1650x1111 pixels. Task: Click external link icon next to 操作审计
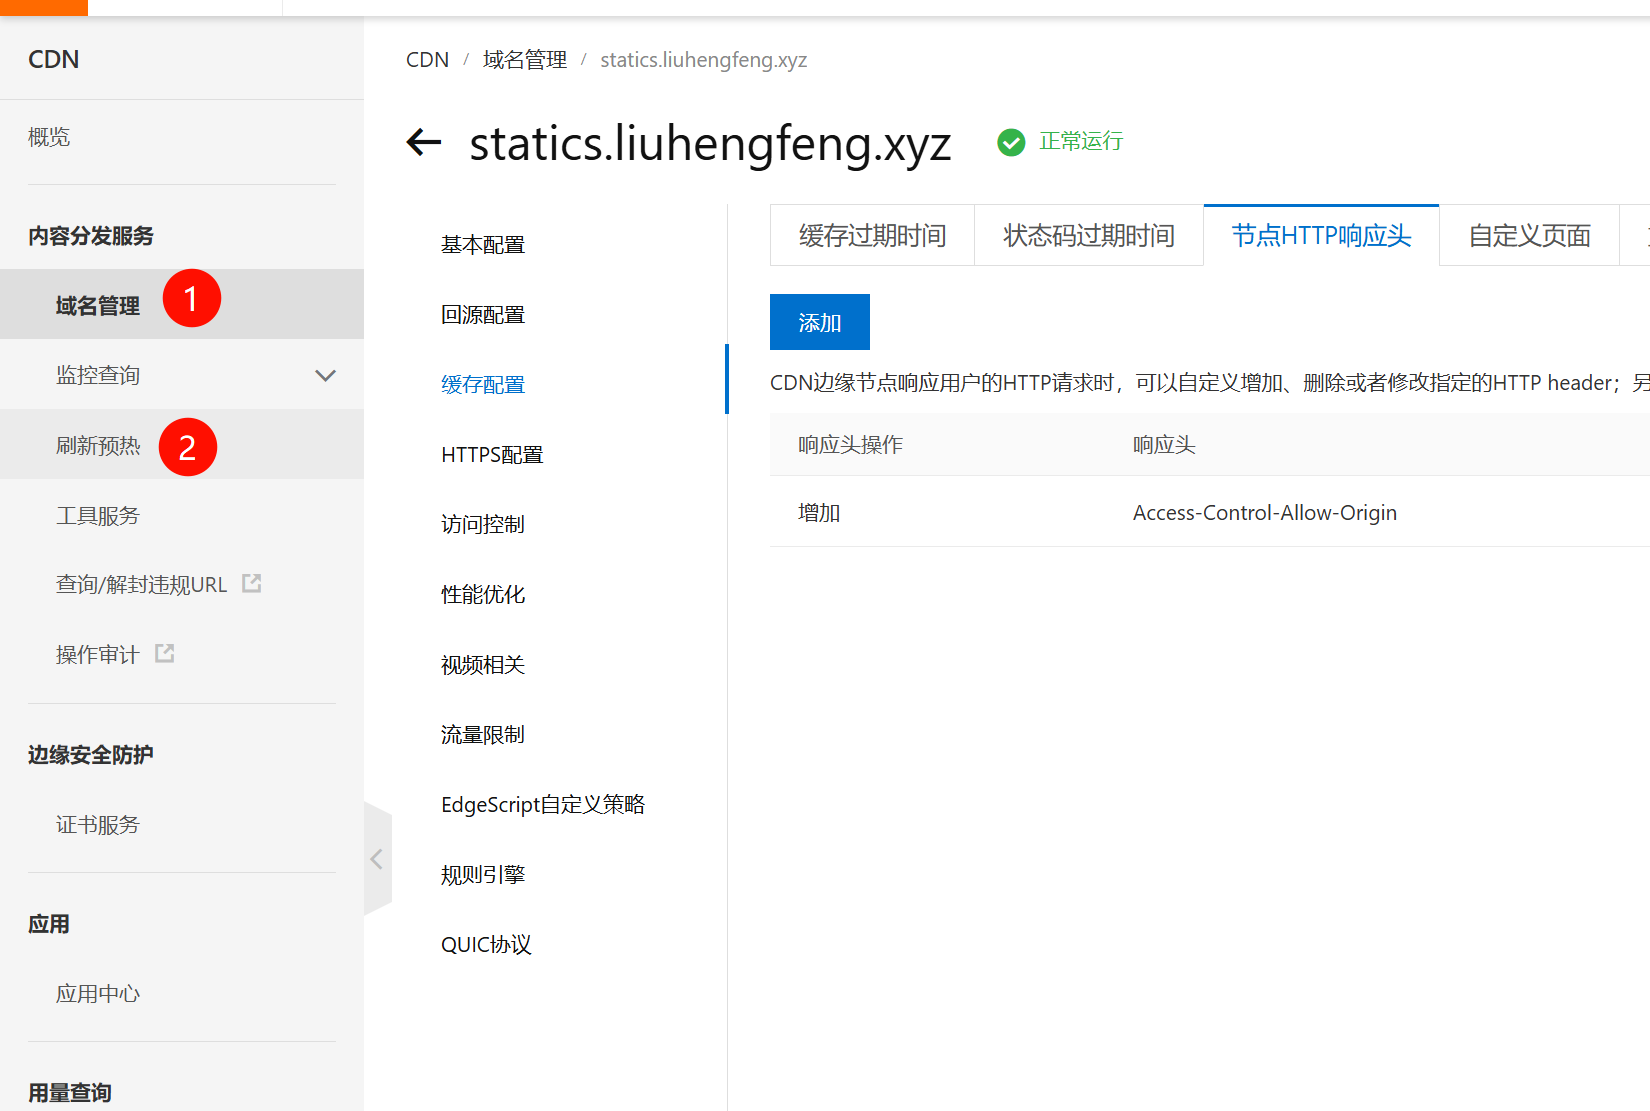pos(165,654)
